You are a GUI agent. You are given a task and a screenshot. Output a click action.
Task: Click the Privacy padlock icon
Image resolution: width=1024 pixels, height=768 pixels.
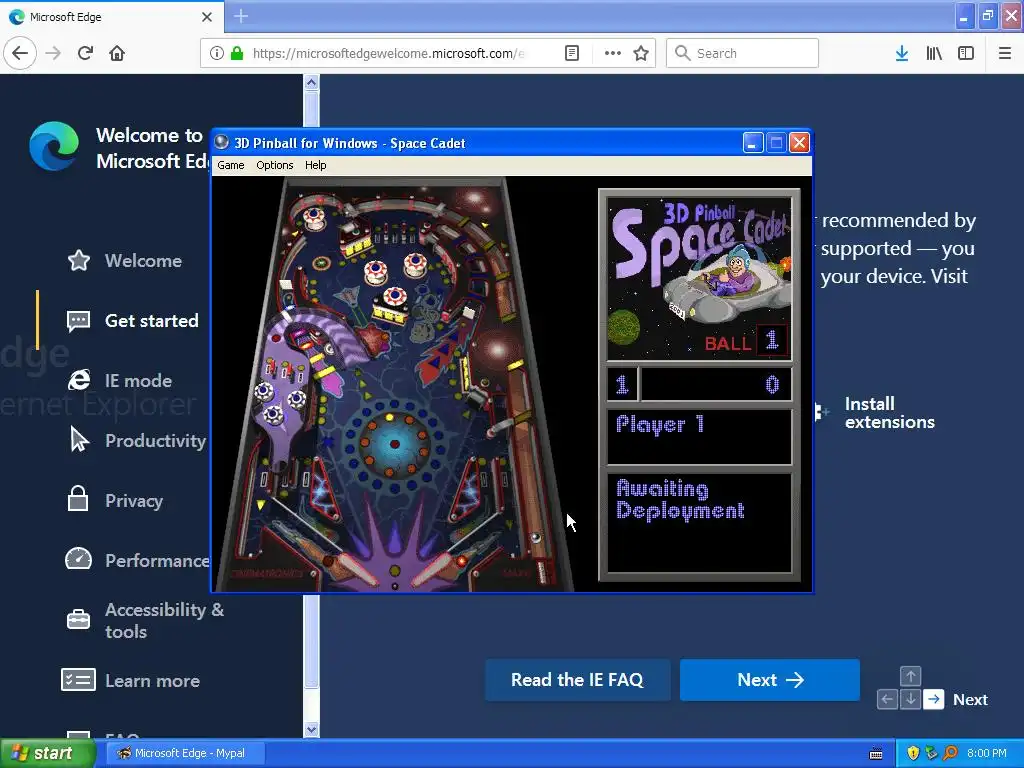(x=78, y=499)
